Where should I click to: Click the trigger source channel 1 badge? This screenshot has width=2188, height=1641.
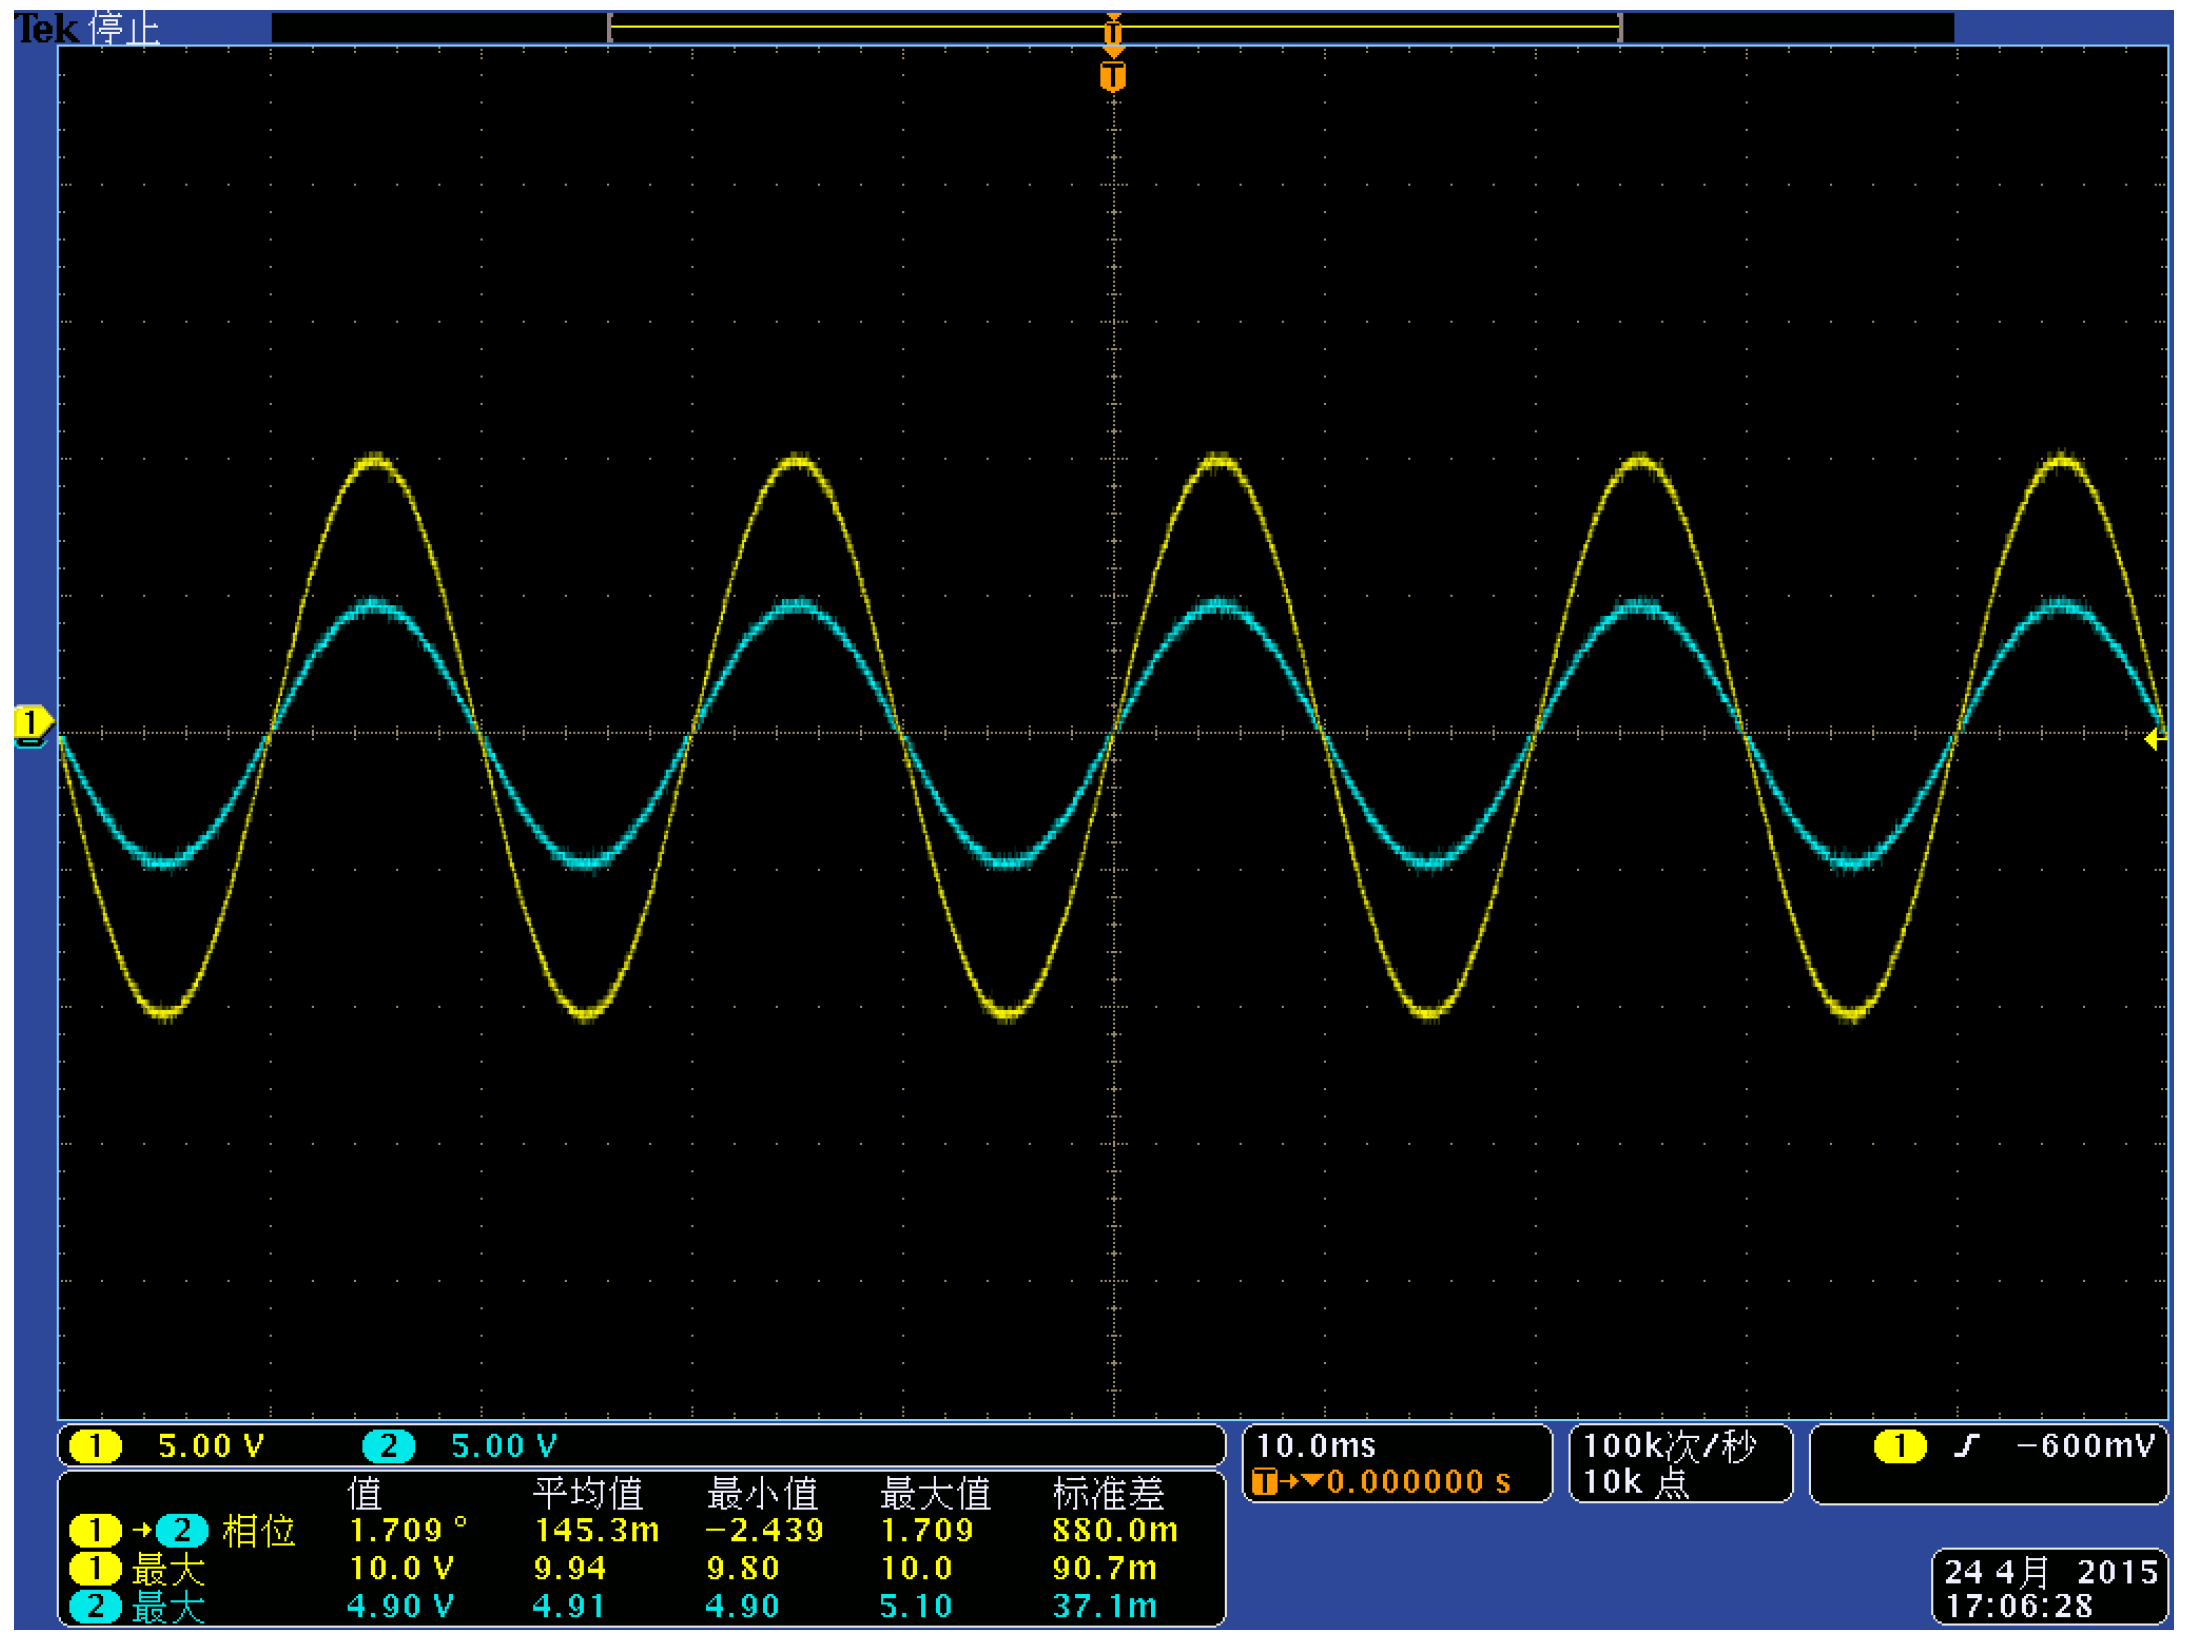pyautogui.click(x=1899, y=1446)
